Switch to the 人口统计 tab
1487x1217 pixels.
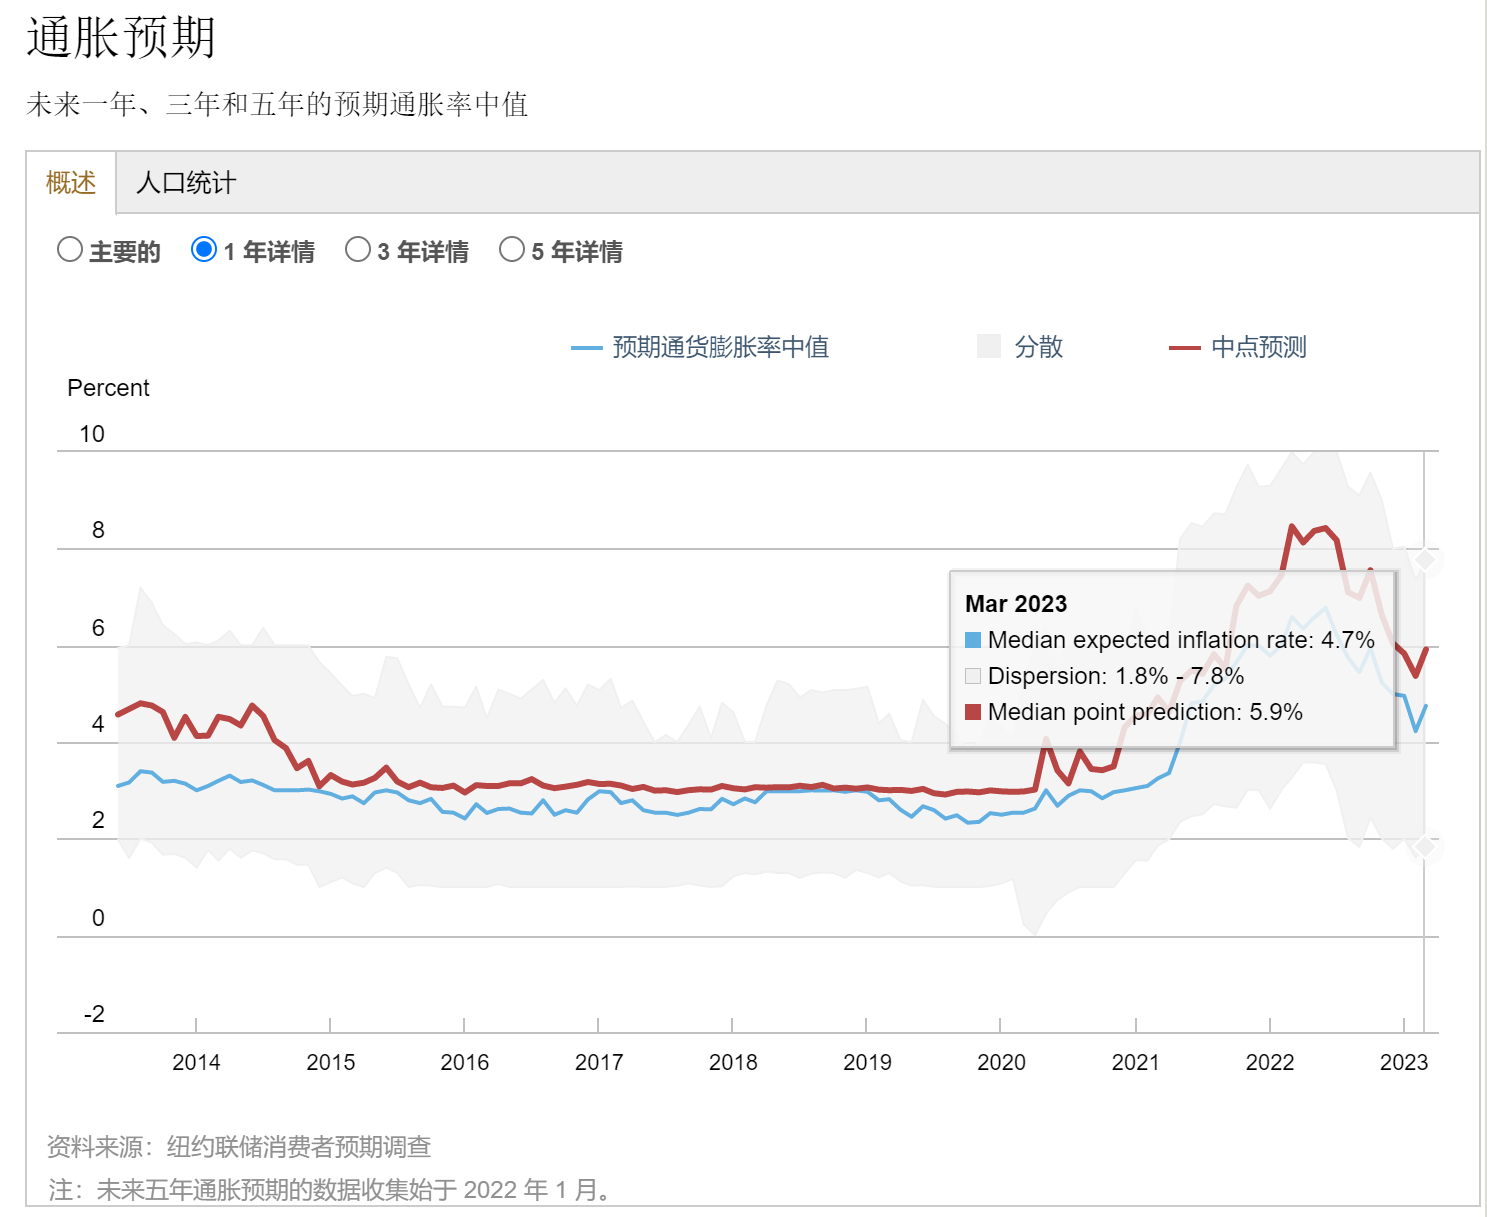click(x=184, y=183)
